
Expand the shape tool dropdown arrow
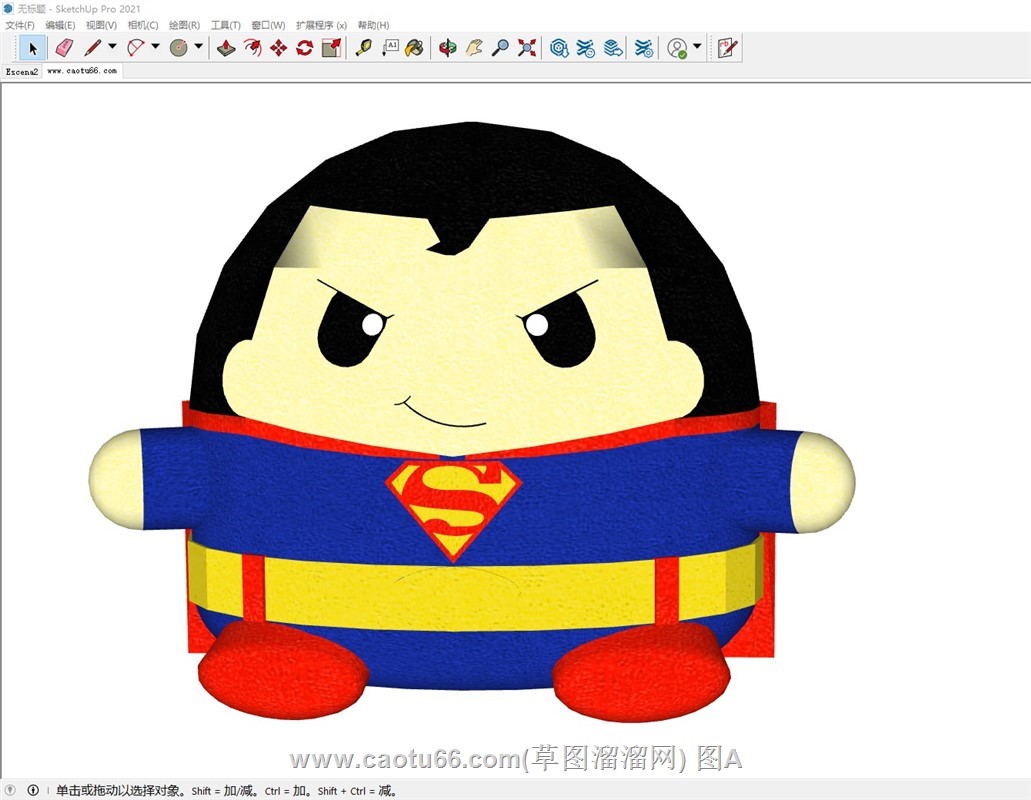[x=198, y=47]
